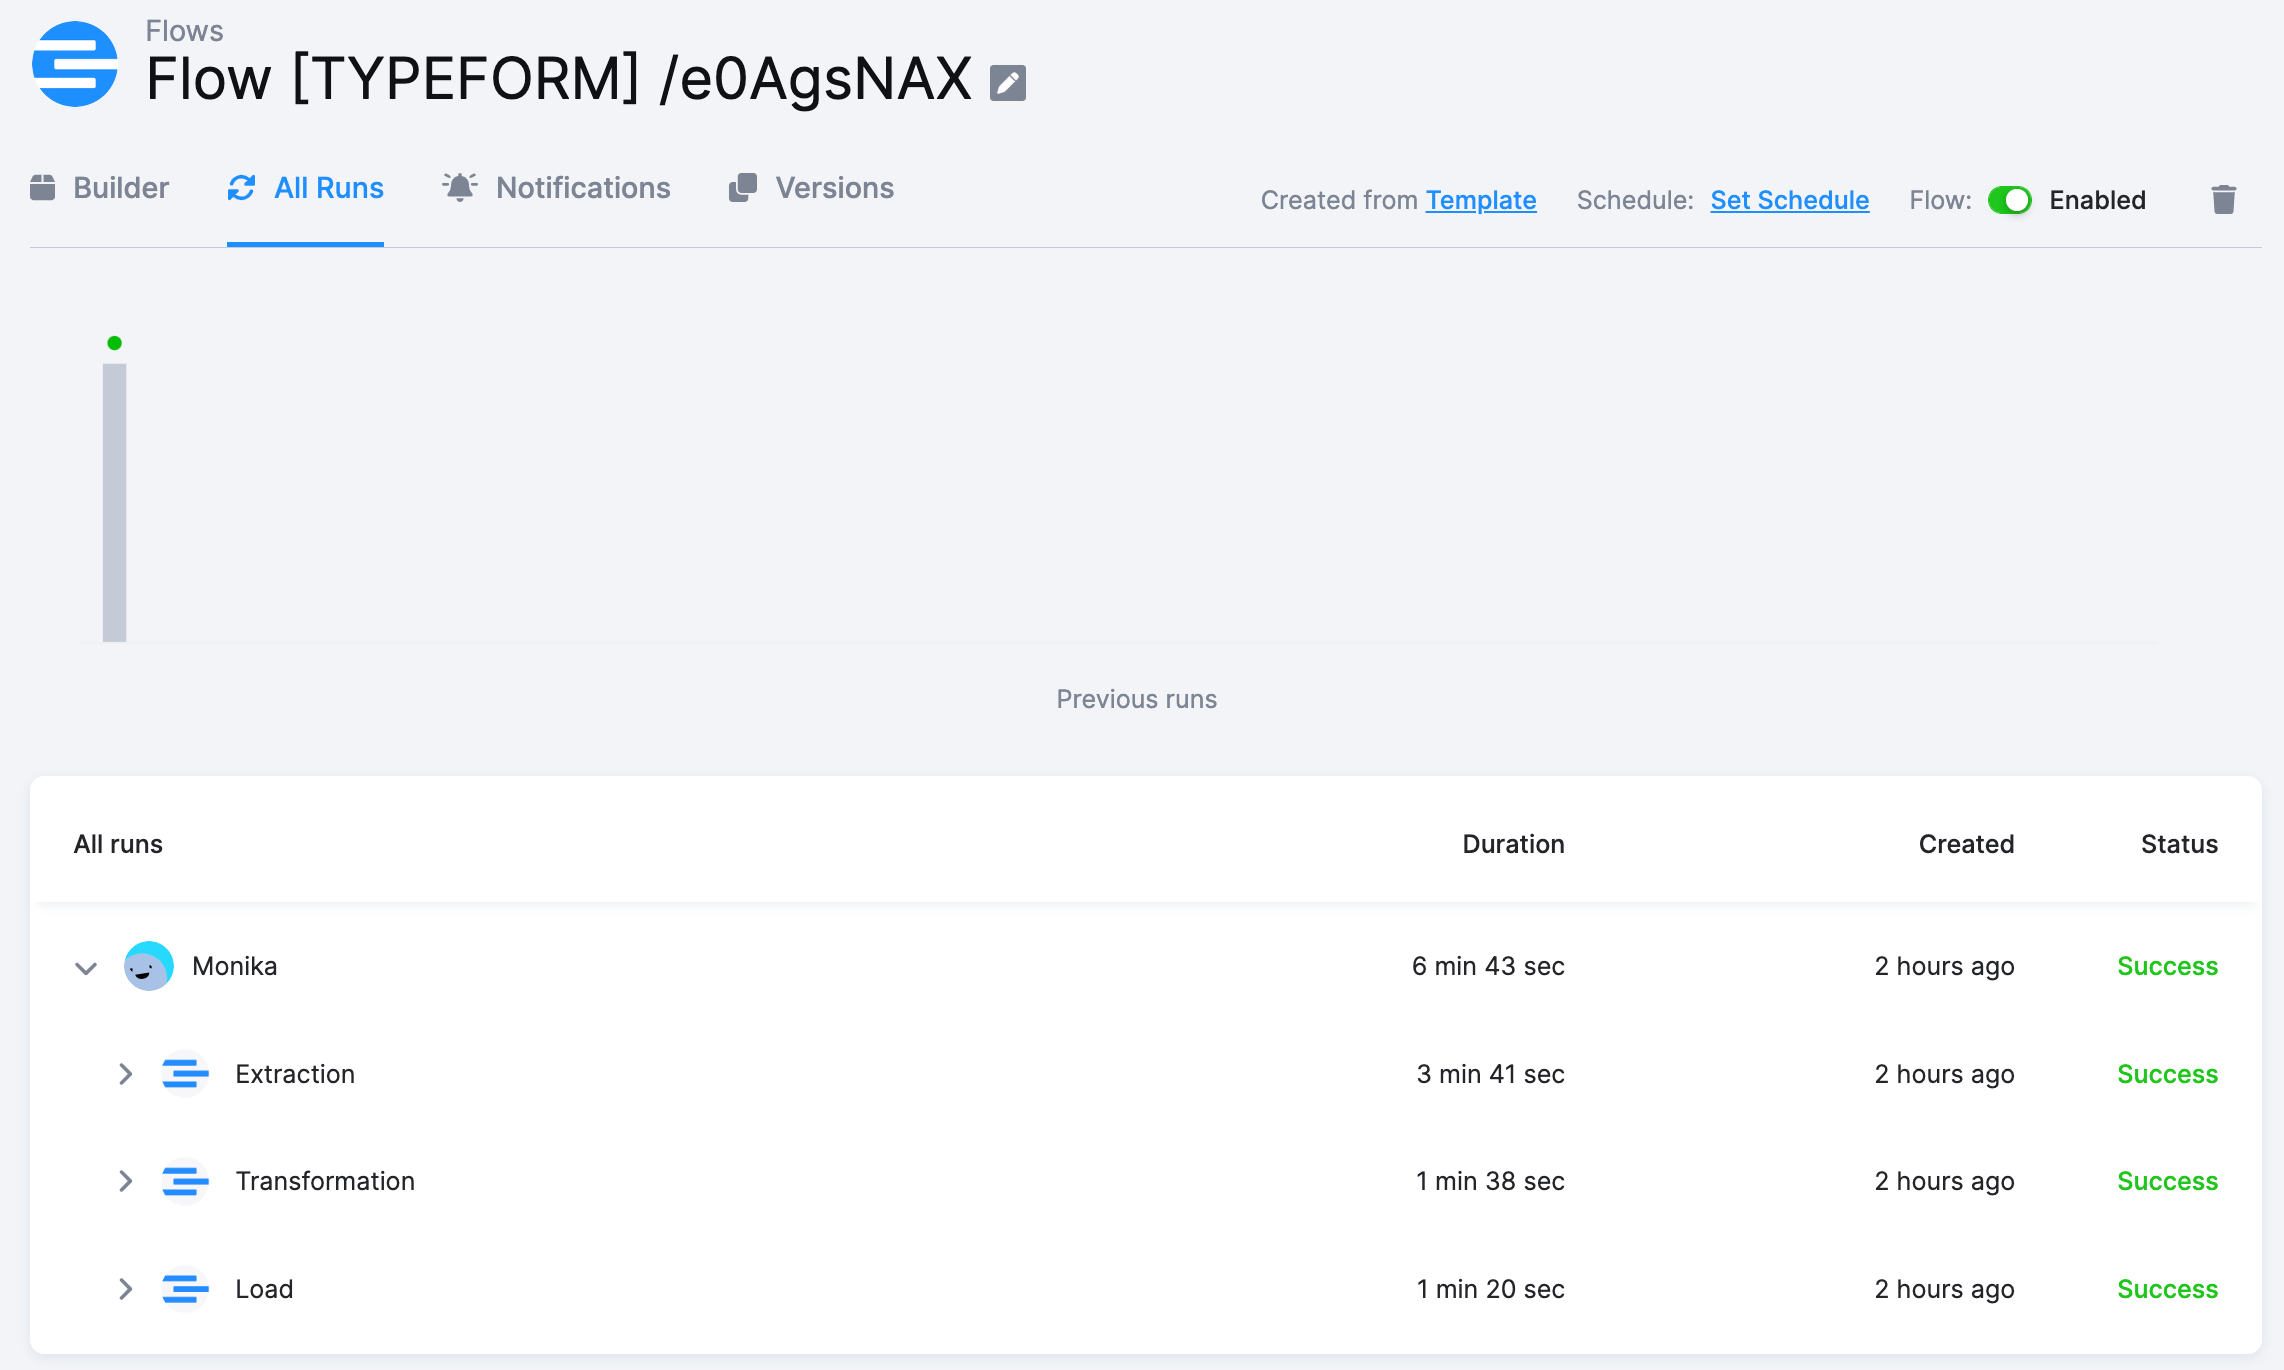Click the Success status of the Extraction run
This screenshot has height=1370, width=2284.
pos(2166,1074)
